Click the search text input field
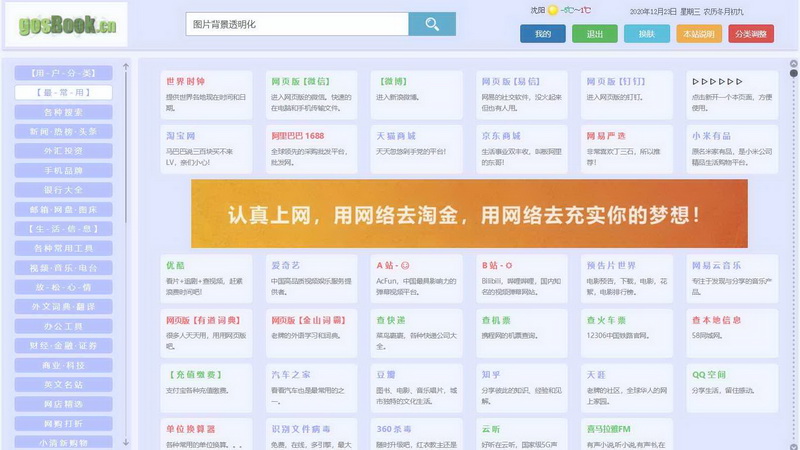The width and height of the screenshot is (800, 450). pyautogui.click(x=297, y=24)
